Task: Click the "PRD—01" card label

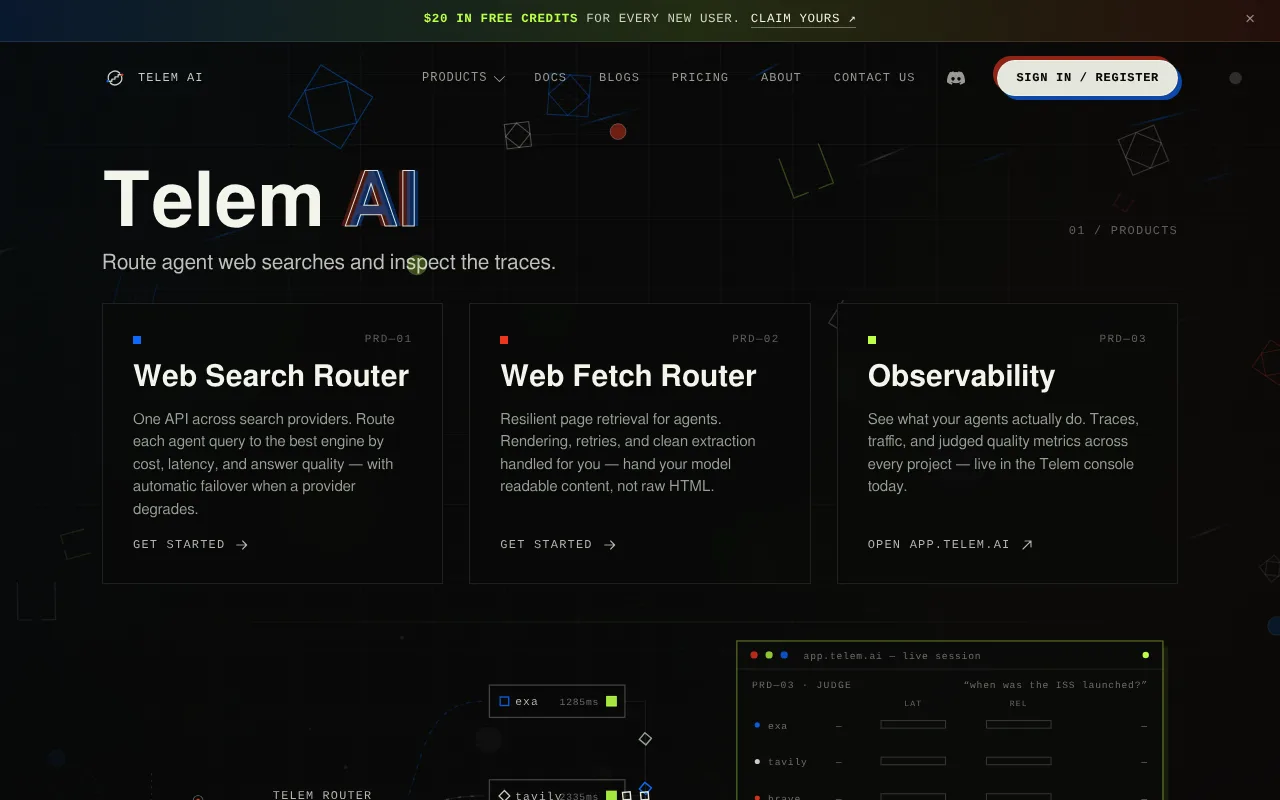Action: (x=388, y=339)
